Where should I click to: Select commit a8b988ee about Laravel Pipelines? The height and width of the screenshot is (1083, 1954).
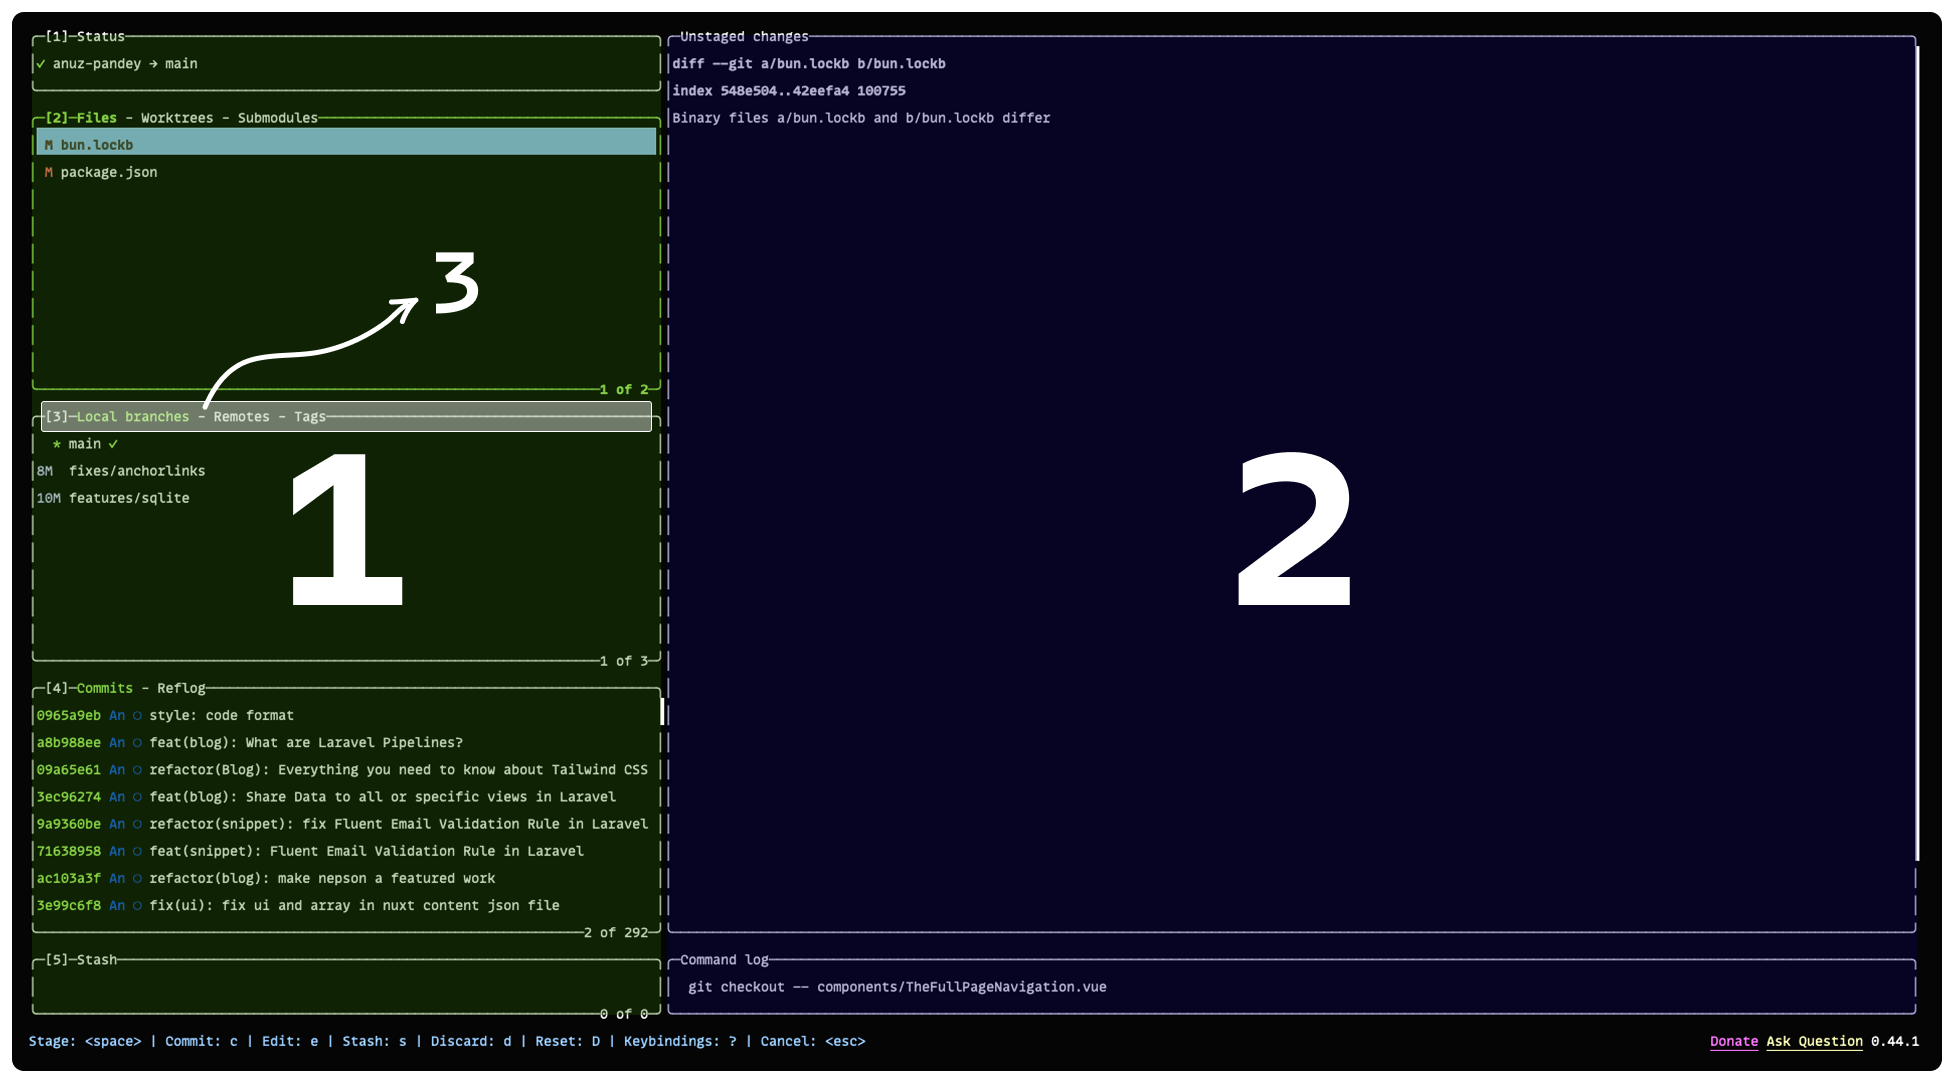point(305,743)
